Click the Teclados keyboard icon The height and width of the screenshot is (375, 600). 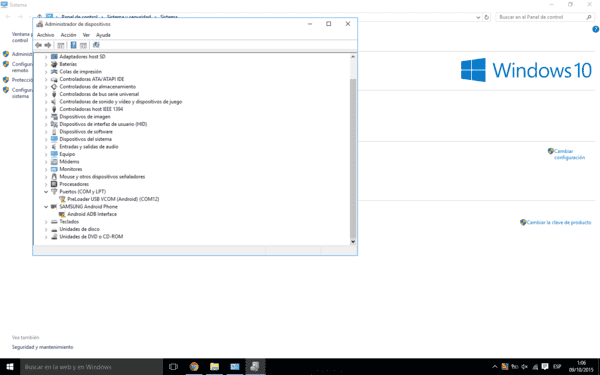(x=54, y=222)
